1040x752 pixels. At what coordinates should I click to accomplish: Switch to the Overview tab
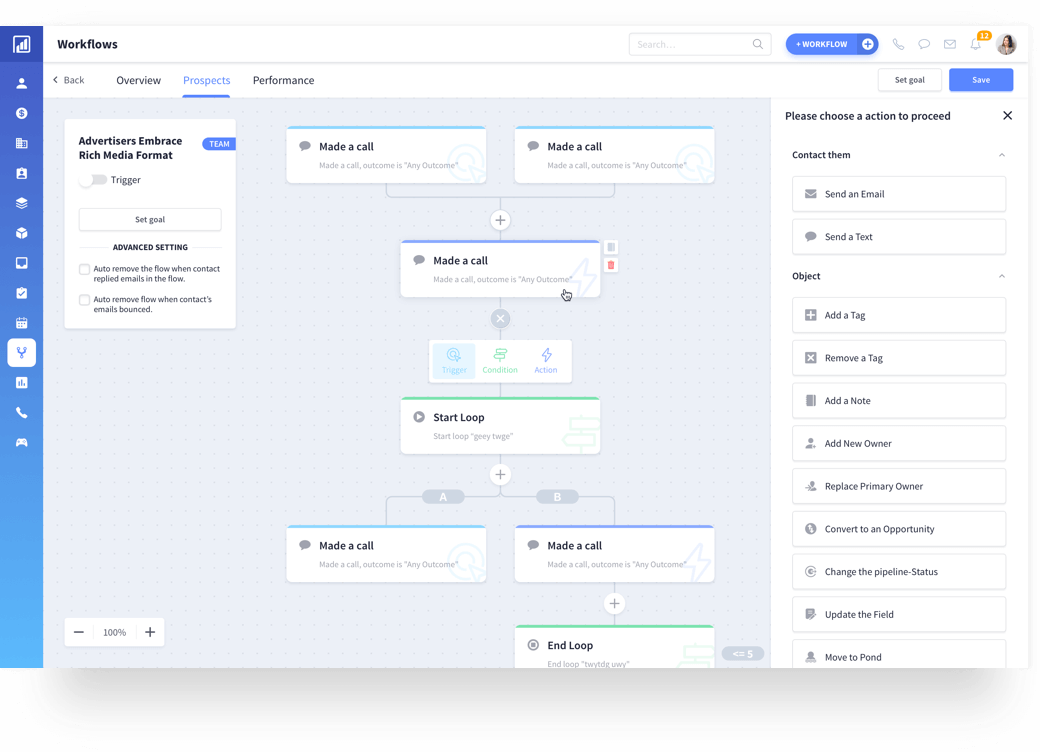138,80
